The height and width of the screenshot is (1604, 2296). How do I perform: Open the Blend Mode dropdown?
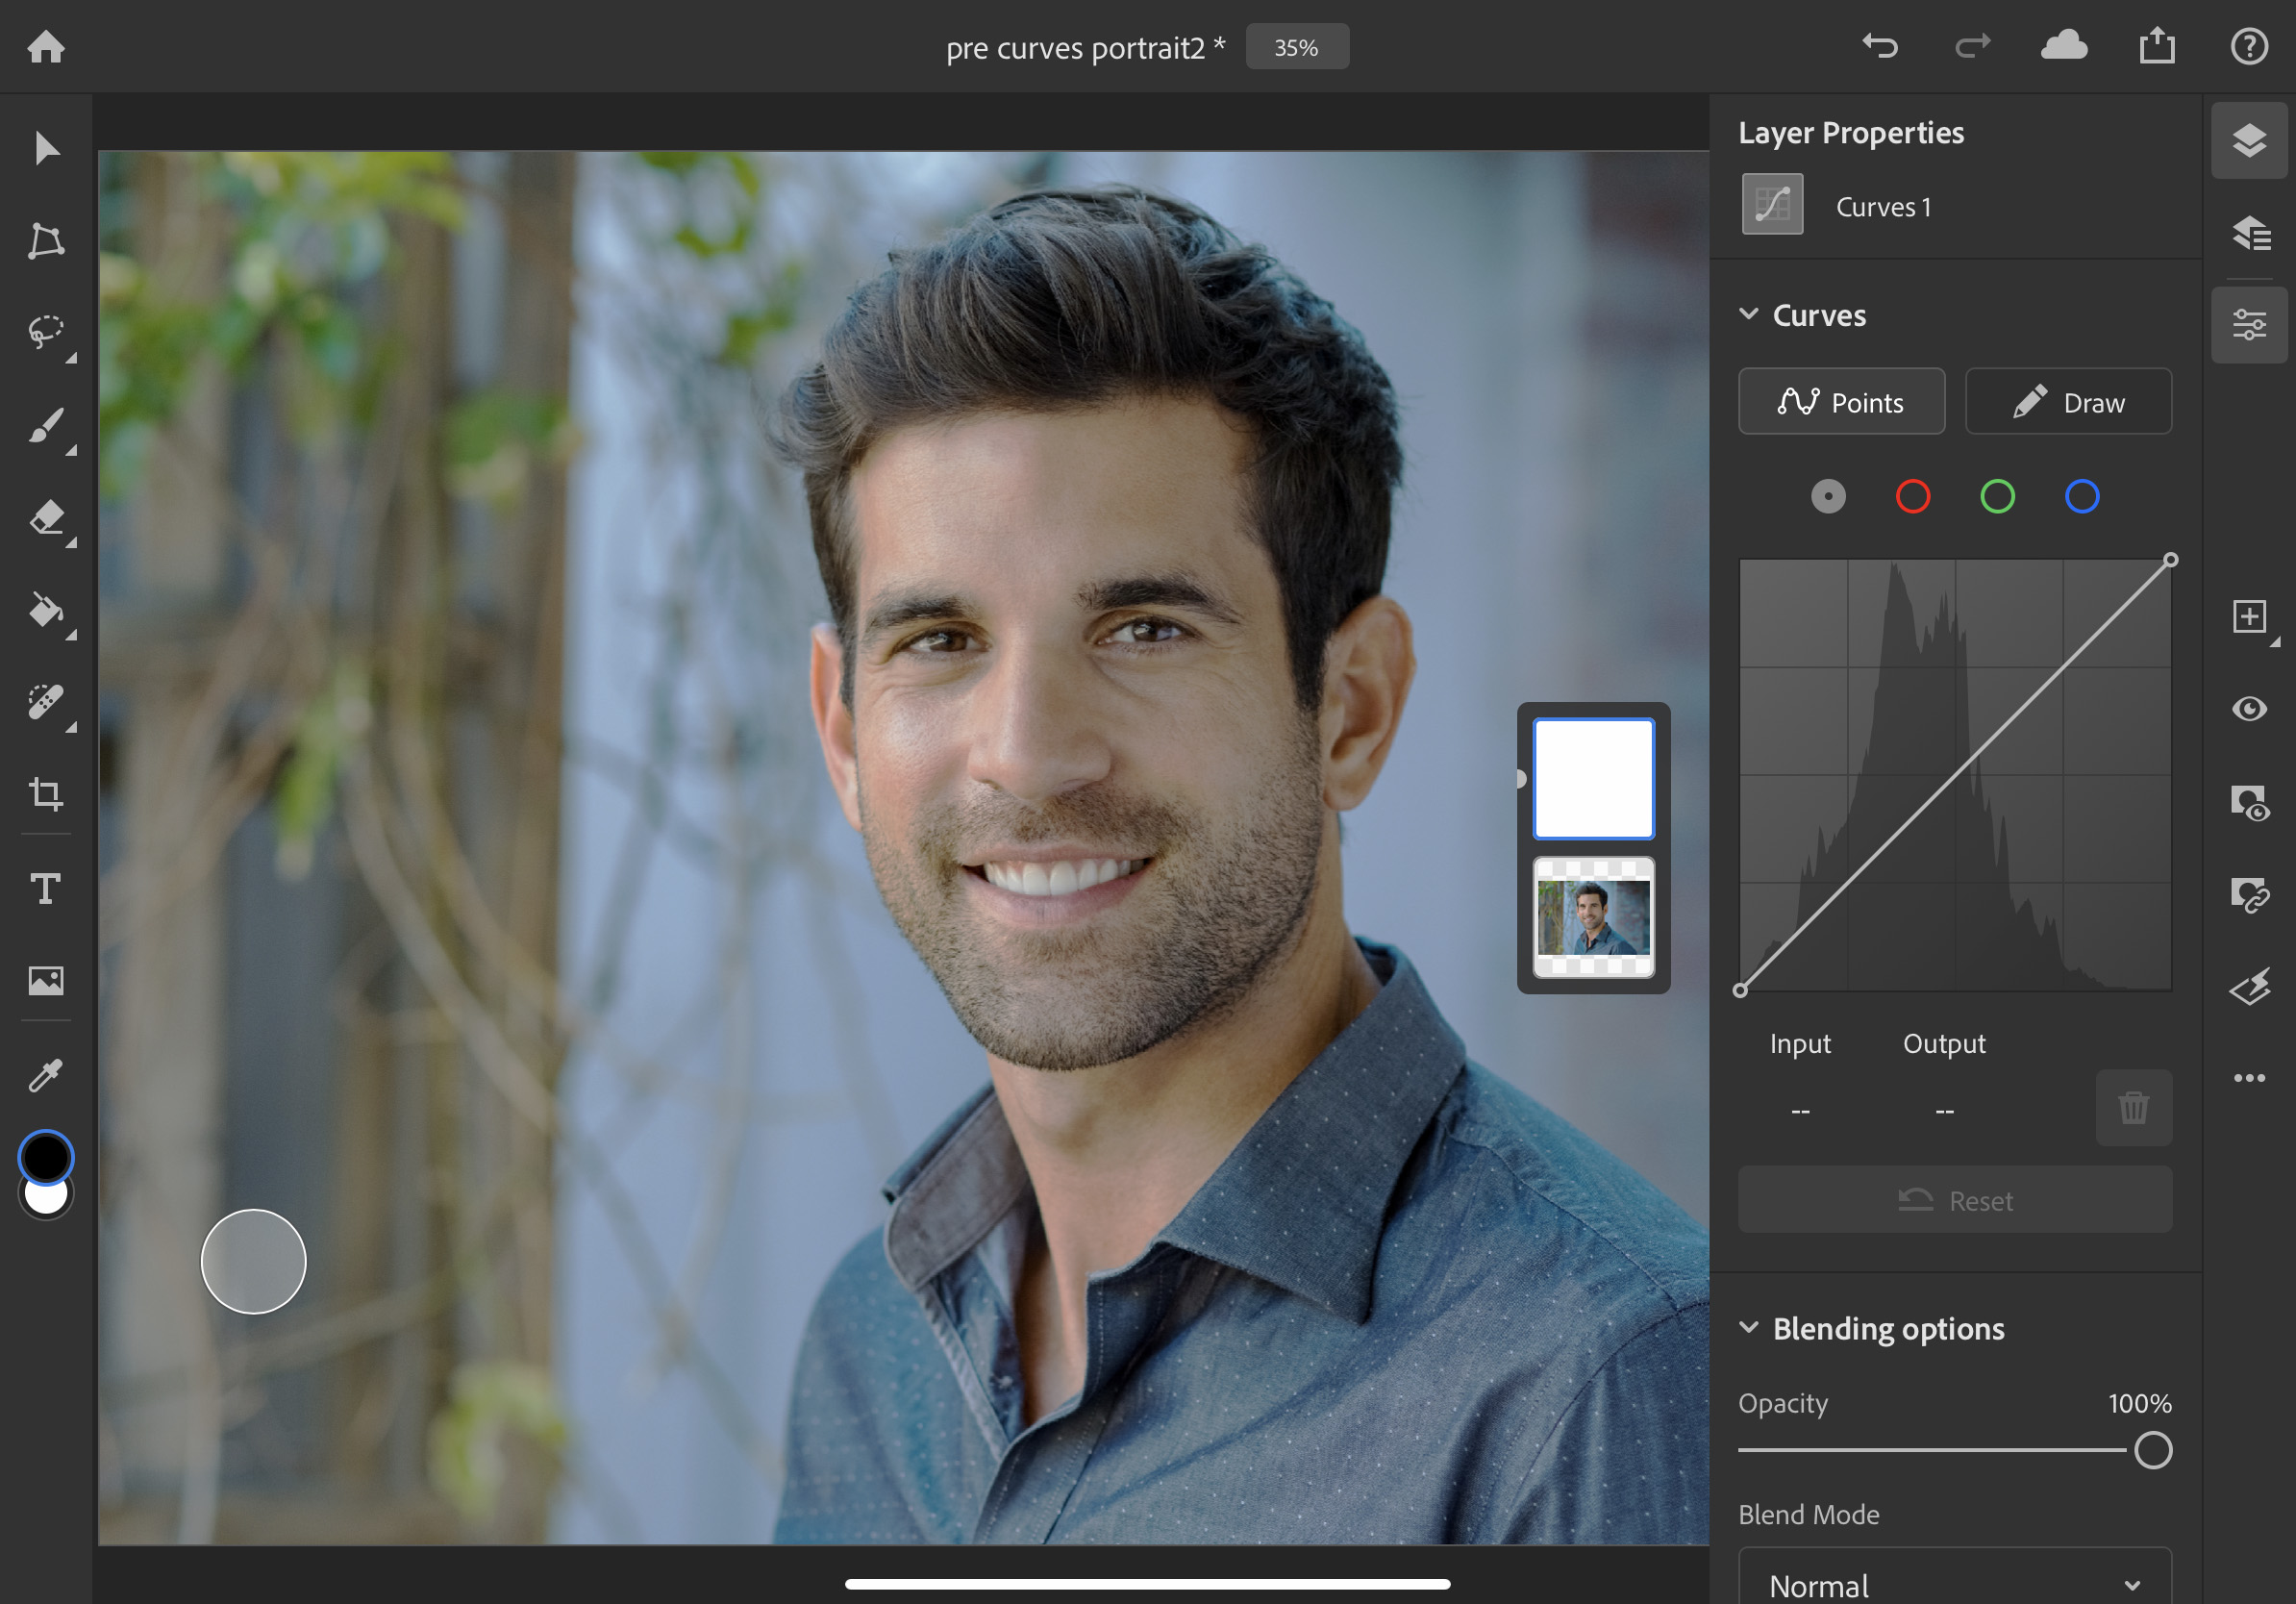[1954, 1580]
